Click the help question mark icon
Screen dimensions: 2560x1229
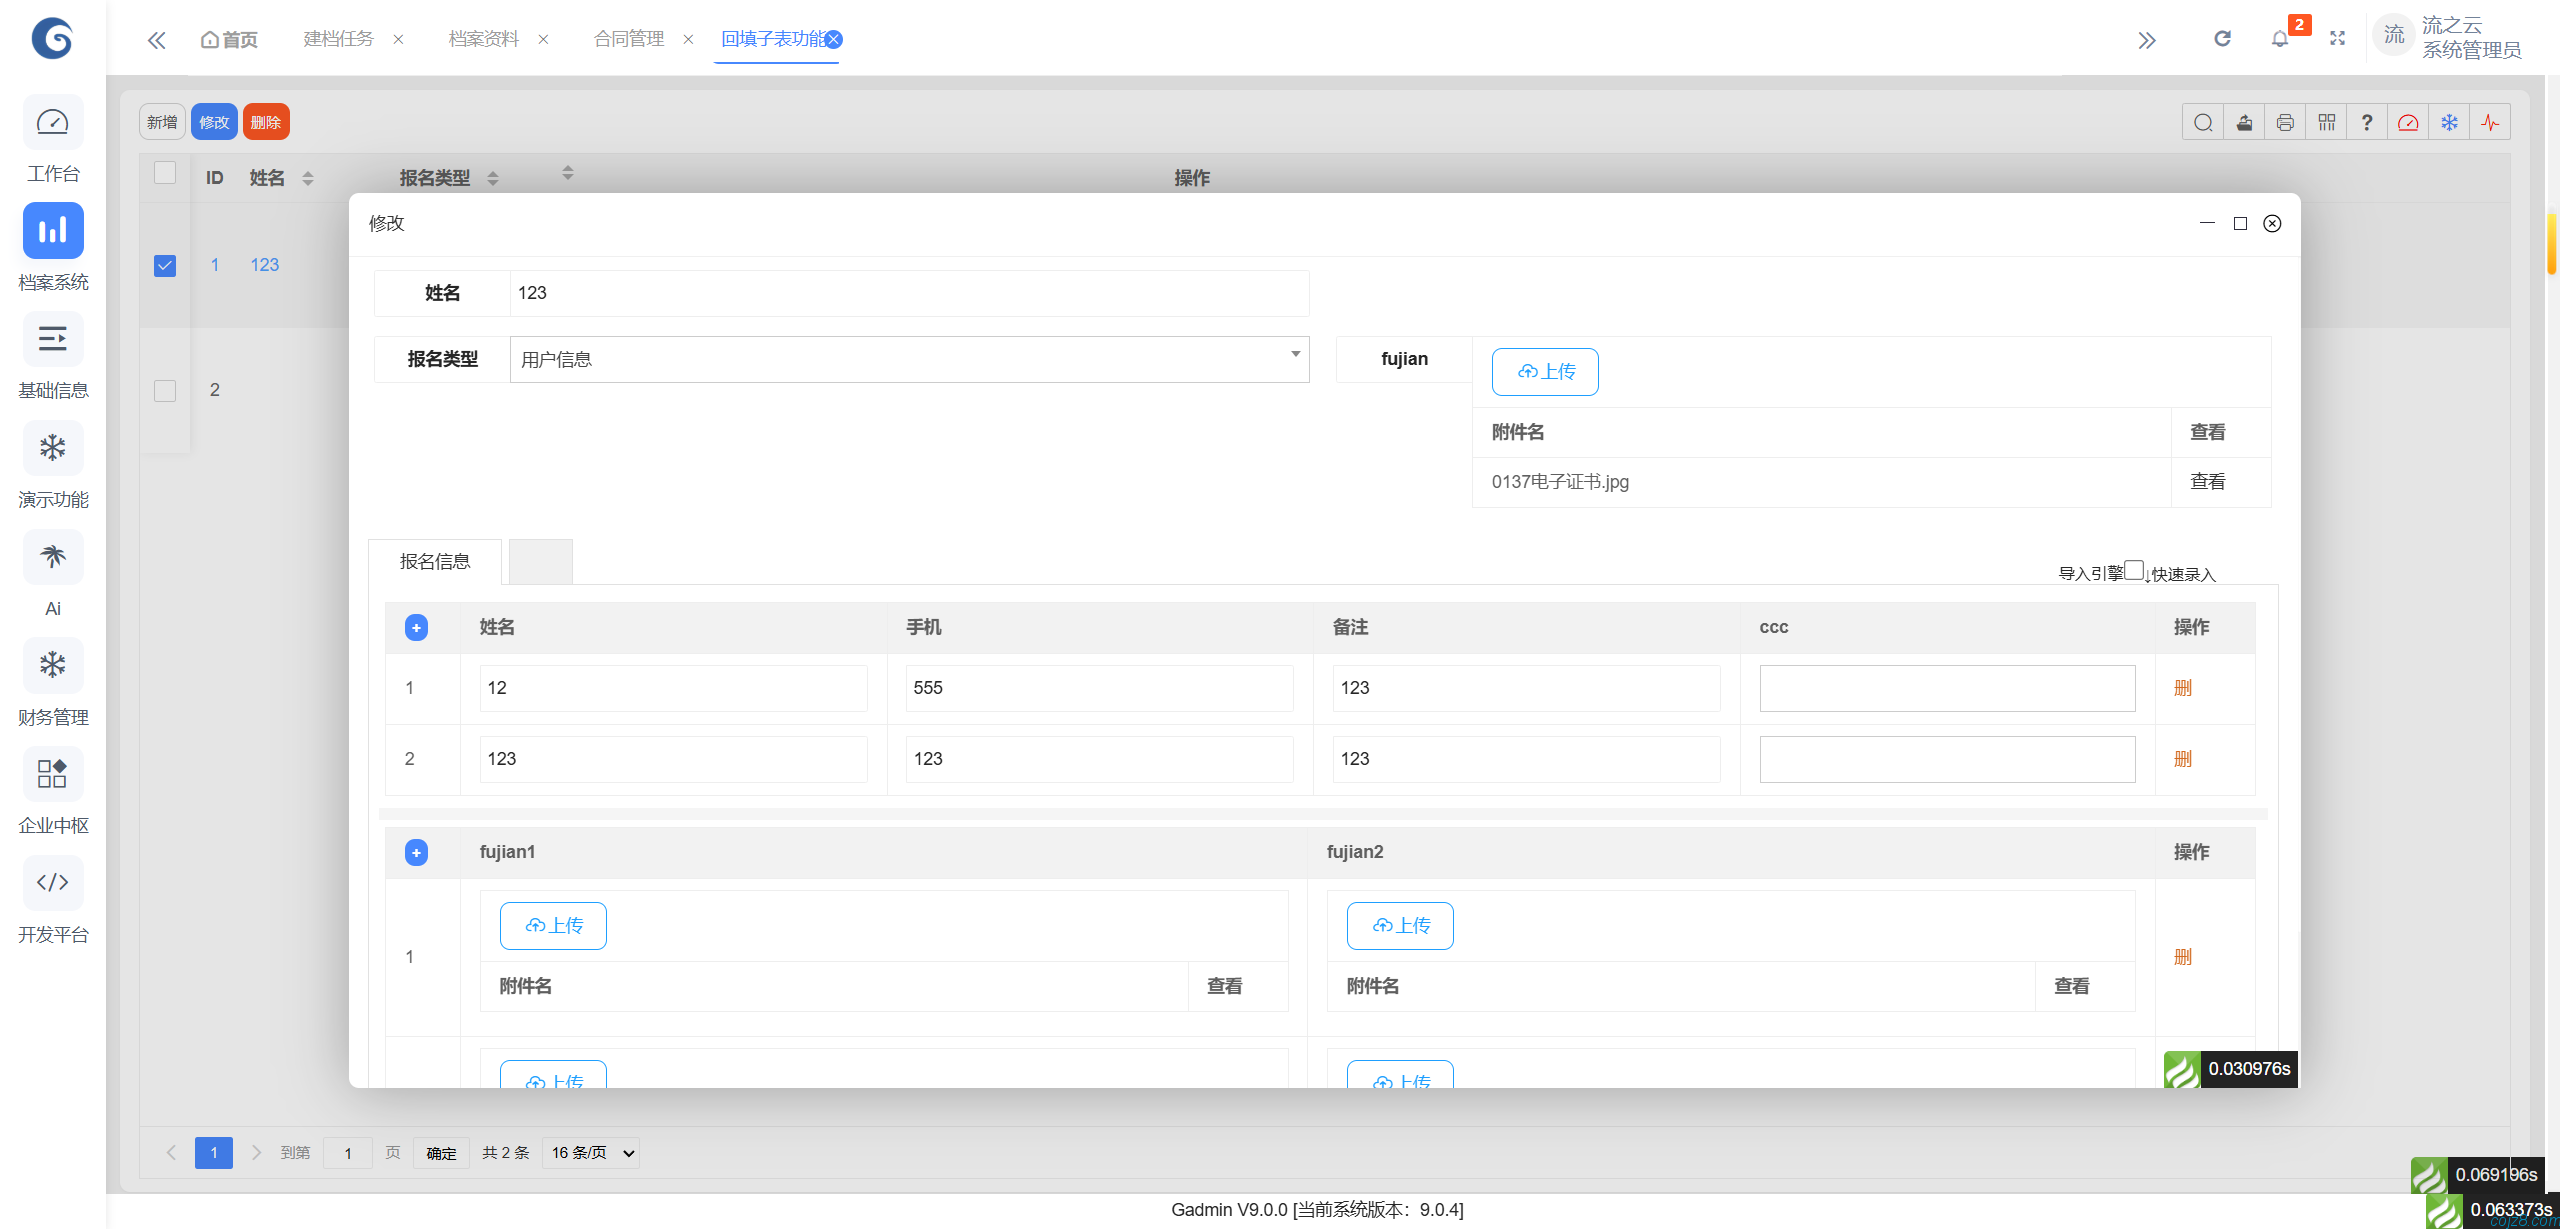point(2367,123)
